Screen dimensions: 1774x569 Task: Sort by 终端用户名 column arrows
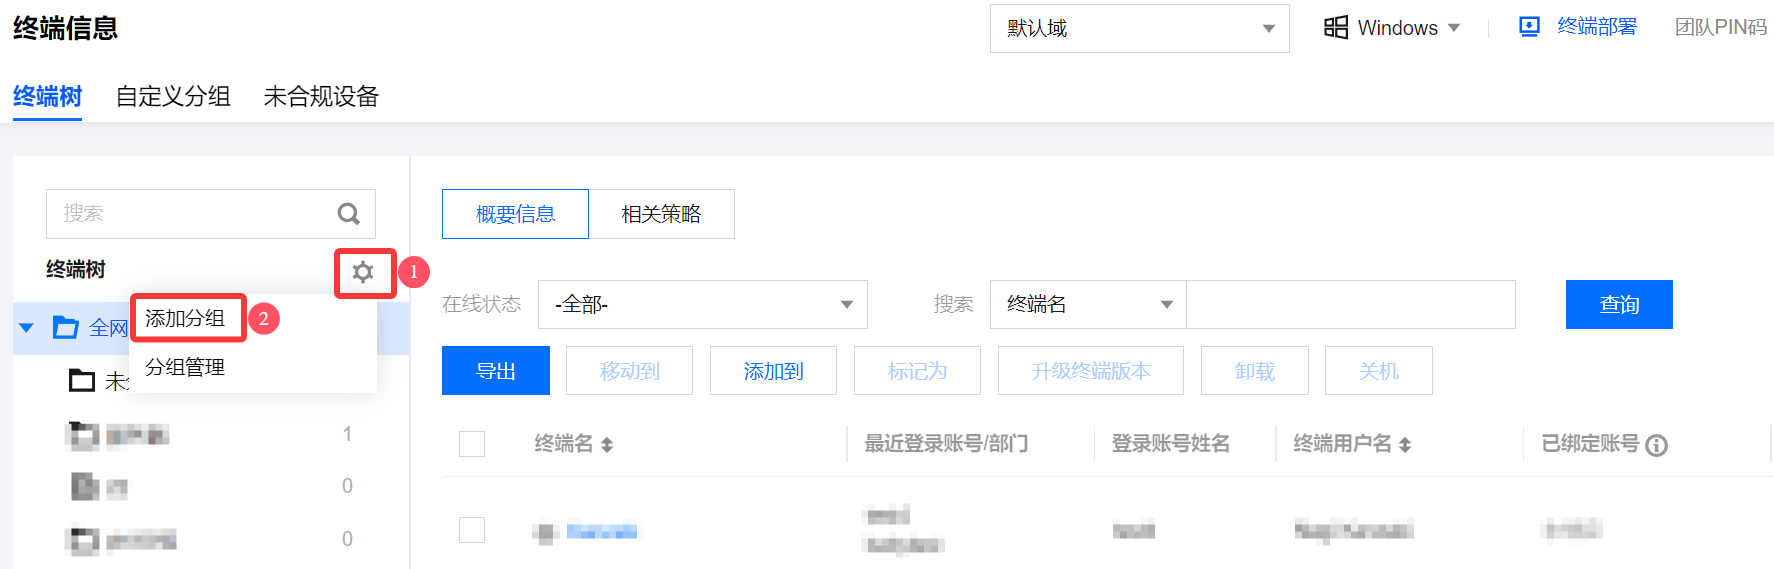click(1405, 445)
